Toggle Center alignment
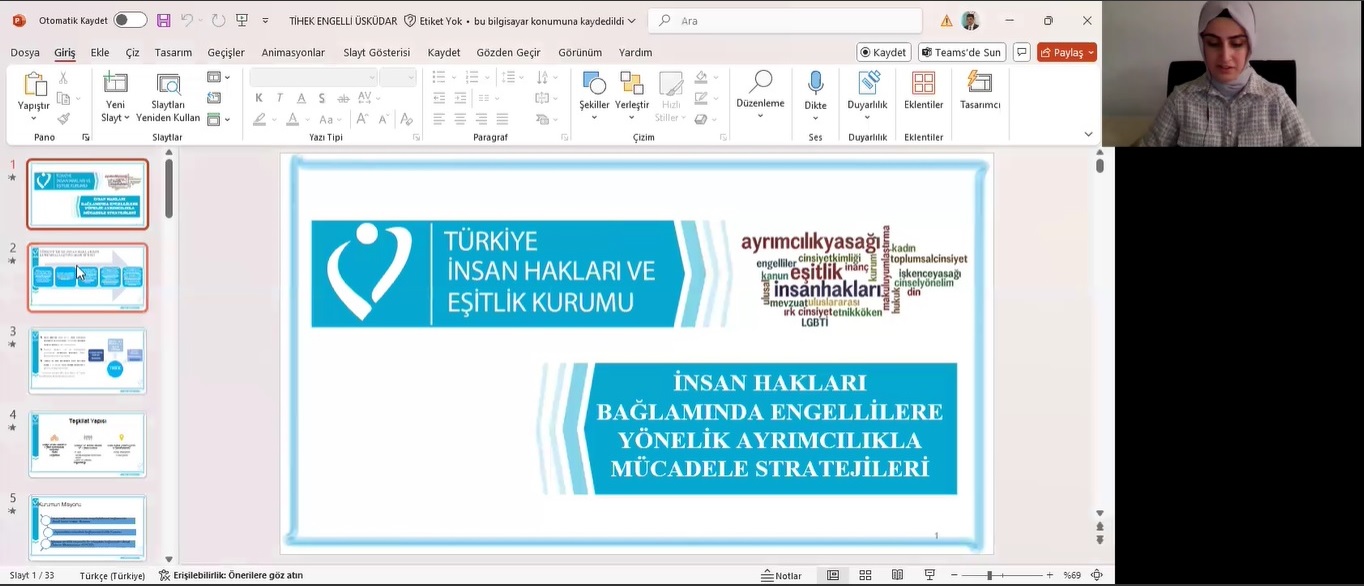The height and width of the screenshot is (586, 1365). pos(460,118)
